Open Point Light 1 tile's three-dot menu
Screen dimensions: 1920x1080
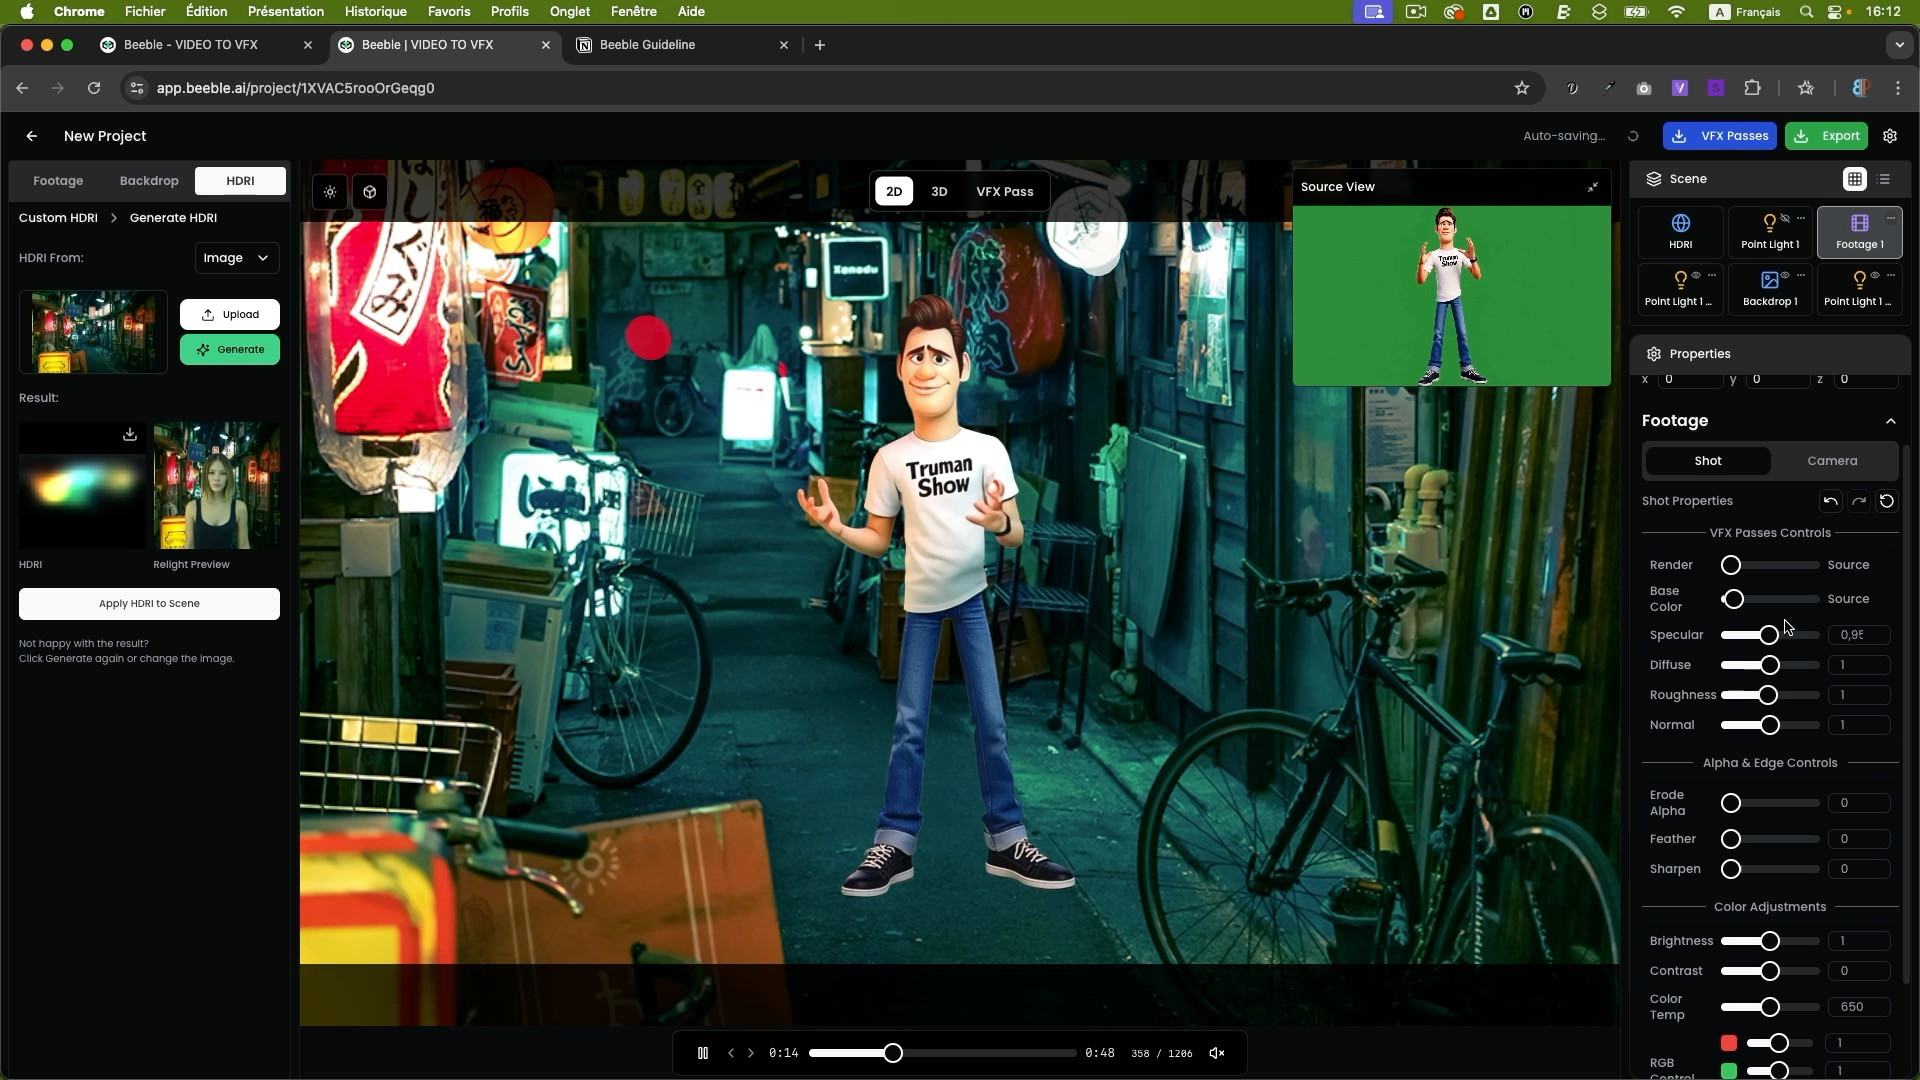pyautogui.click(x=1801, y=218)
